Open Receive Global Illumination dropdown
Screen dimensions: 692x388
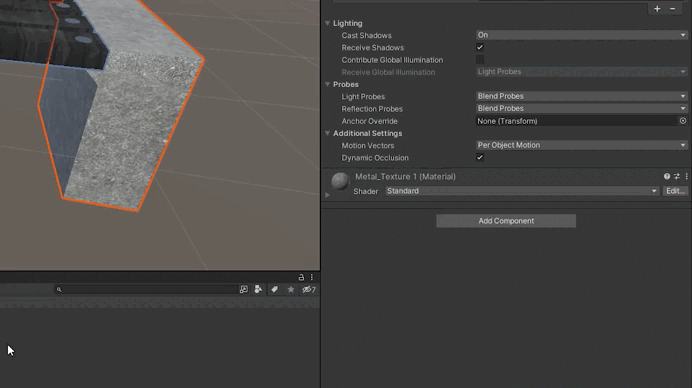click(581, 72)
